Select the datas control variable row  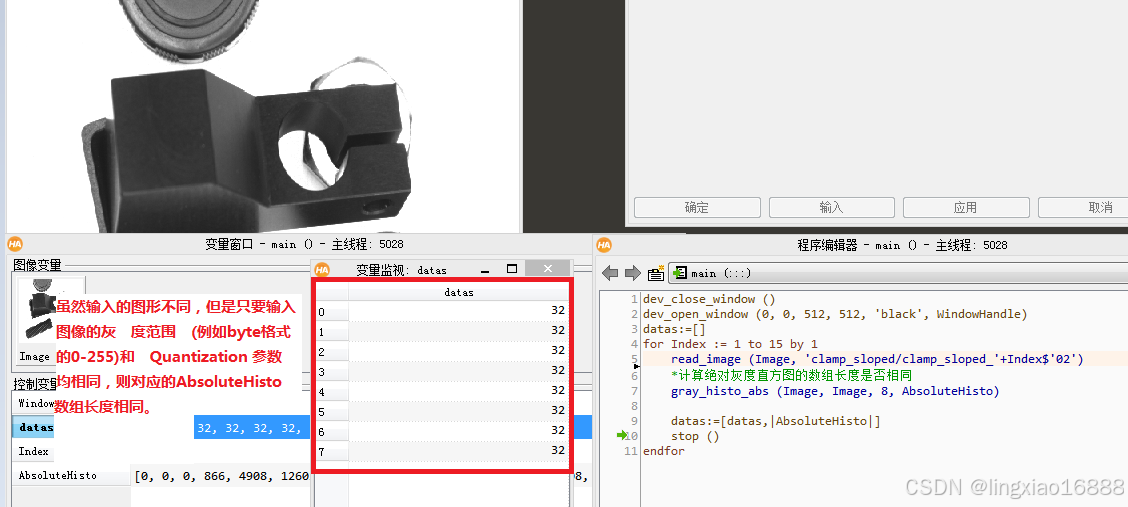coord(35,427)
